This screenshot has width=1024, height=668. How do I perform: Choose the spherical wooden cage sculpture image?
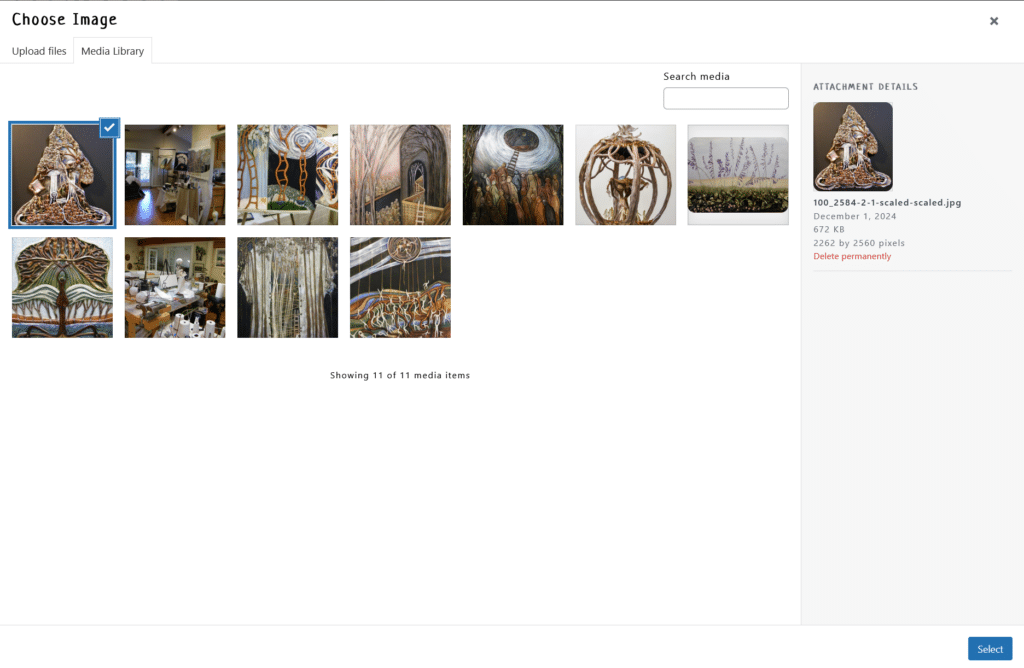pyautogui.click(x=625, y=175)
